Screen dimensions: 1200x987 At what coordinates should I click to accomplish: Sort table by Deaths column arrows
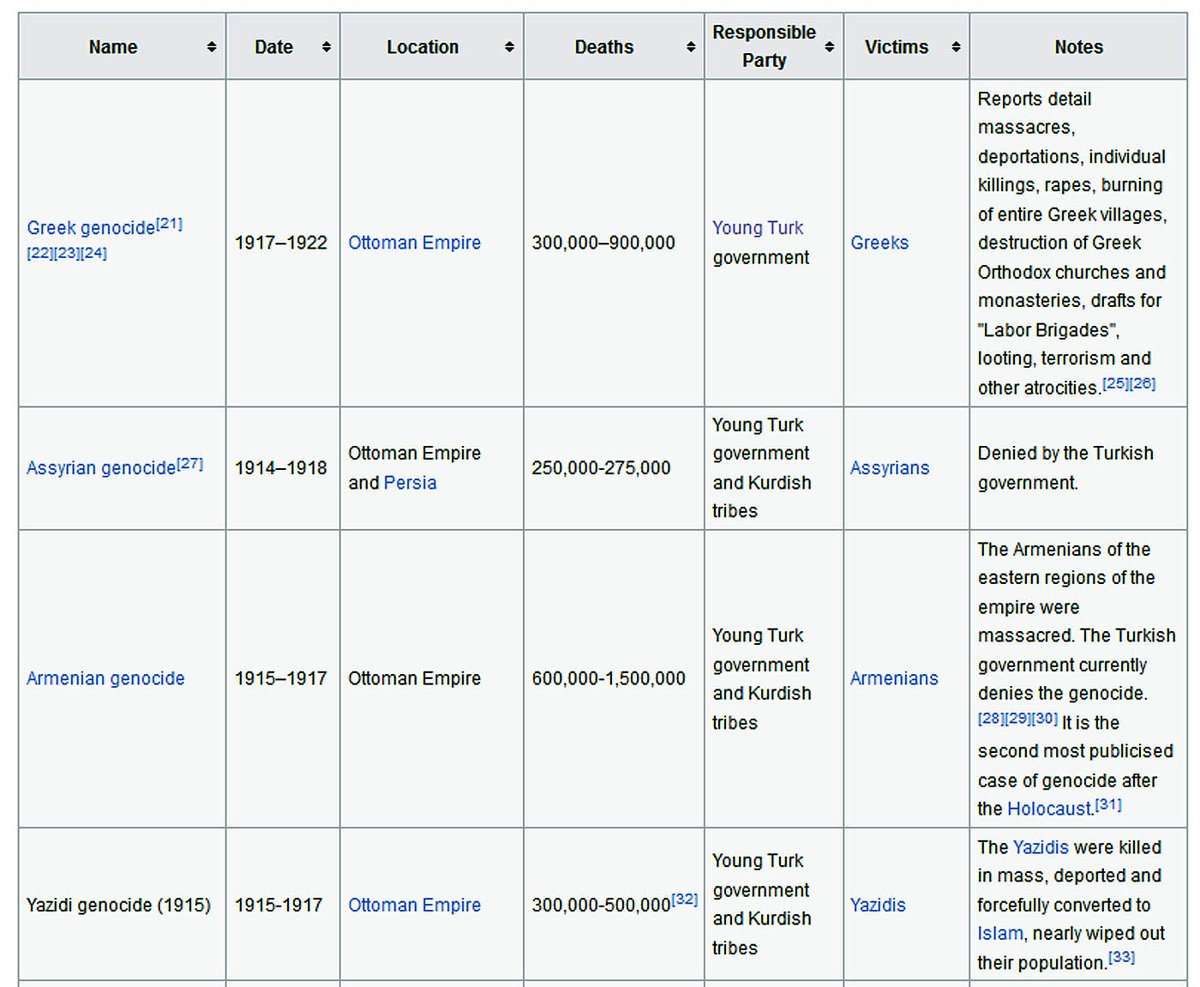click(x=691, y=47)
